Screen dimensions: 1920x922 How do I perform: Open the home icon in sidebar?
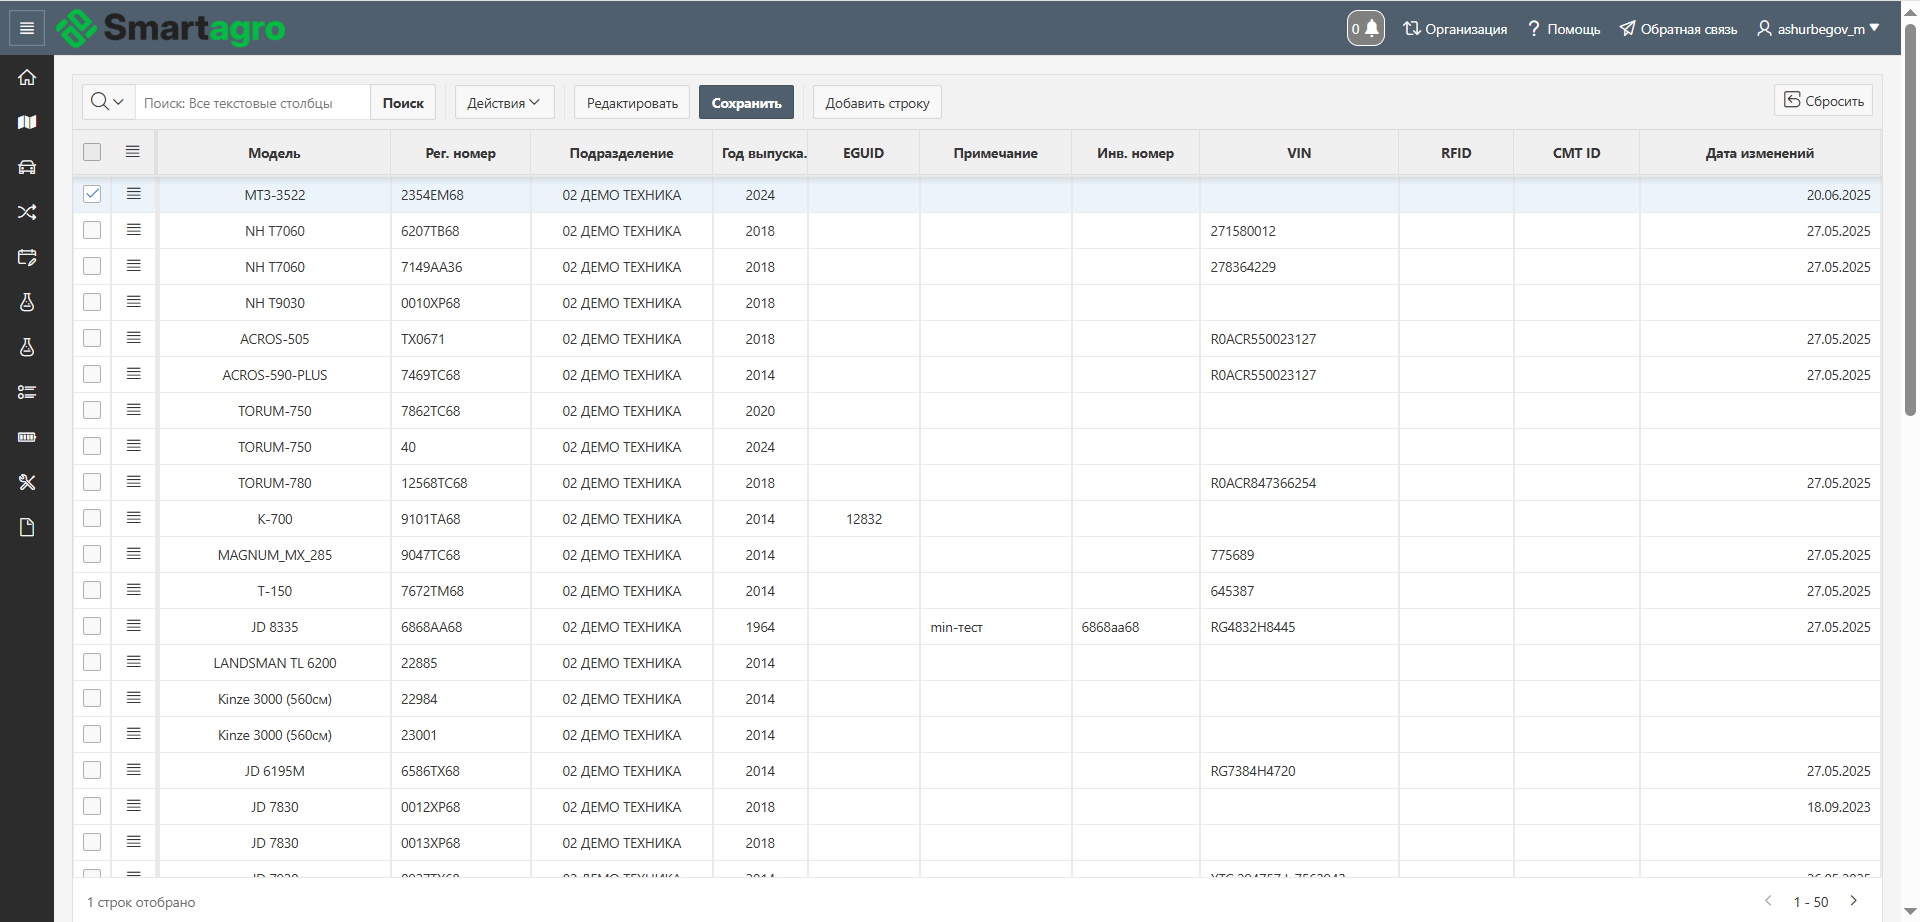(x=27, y=77)
